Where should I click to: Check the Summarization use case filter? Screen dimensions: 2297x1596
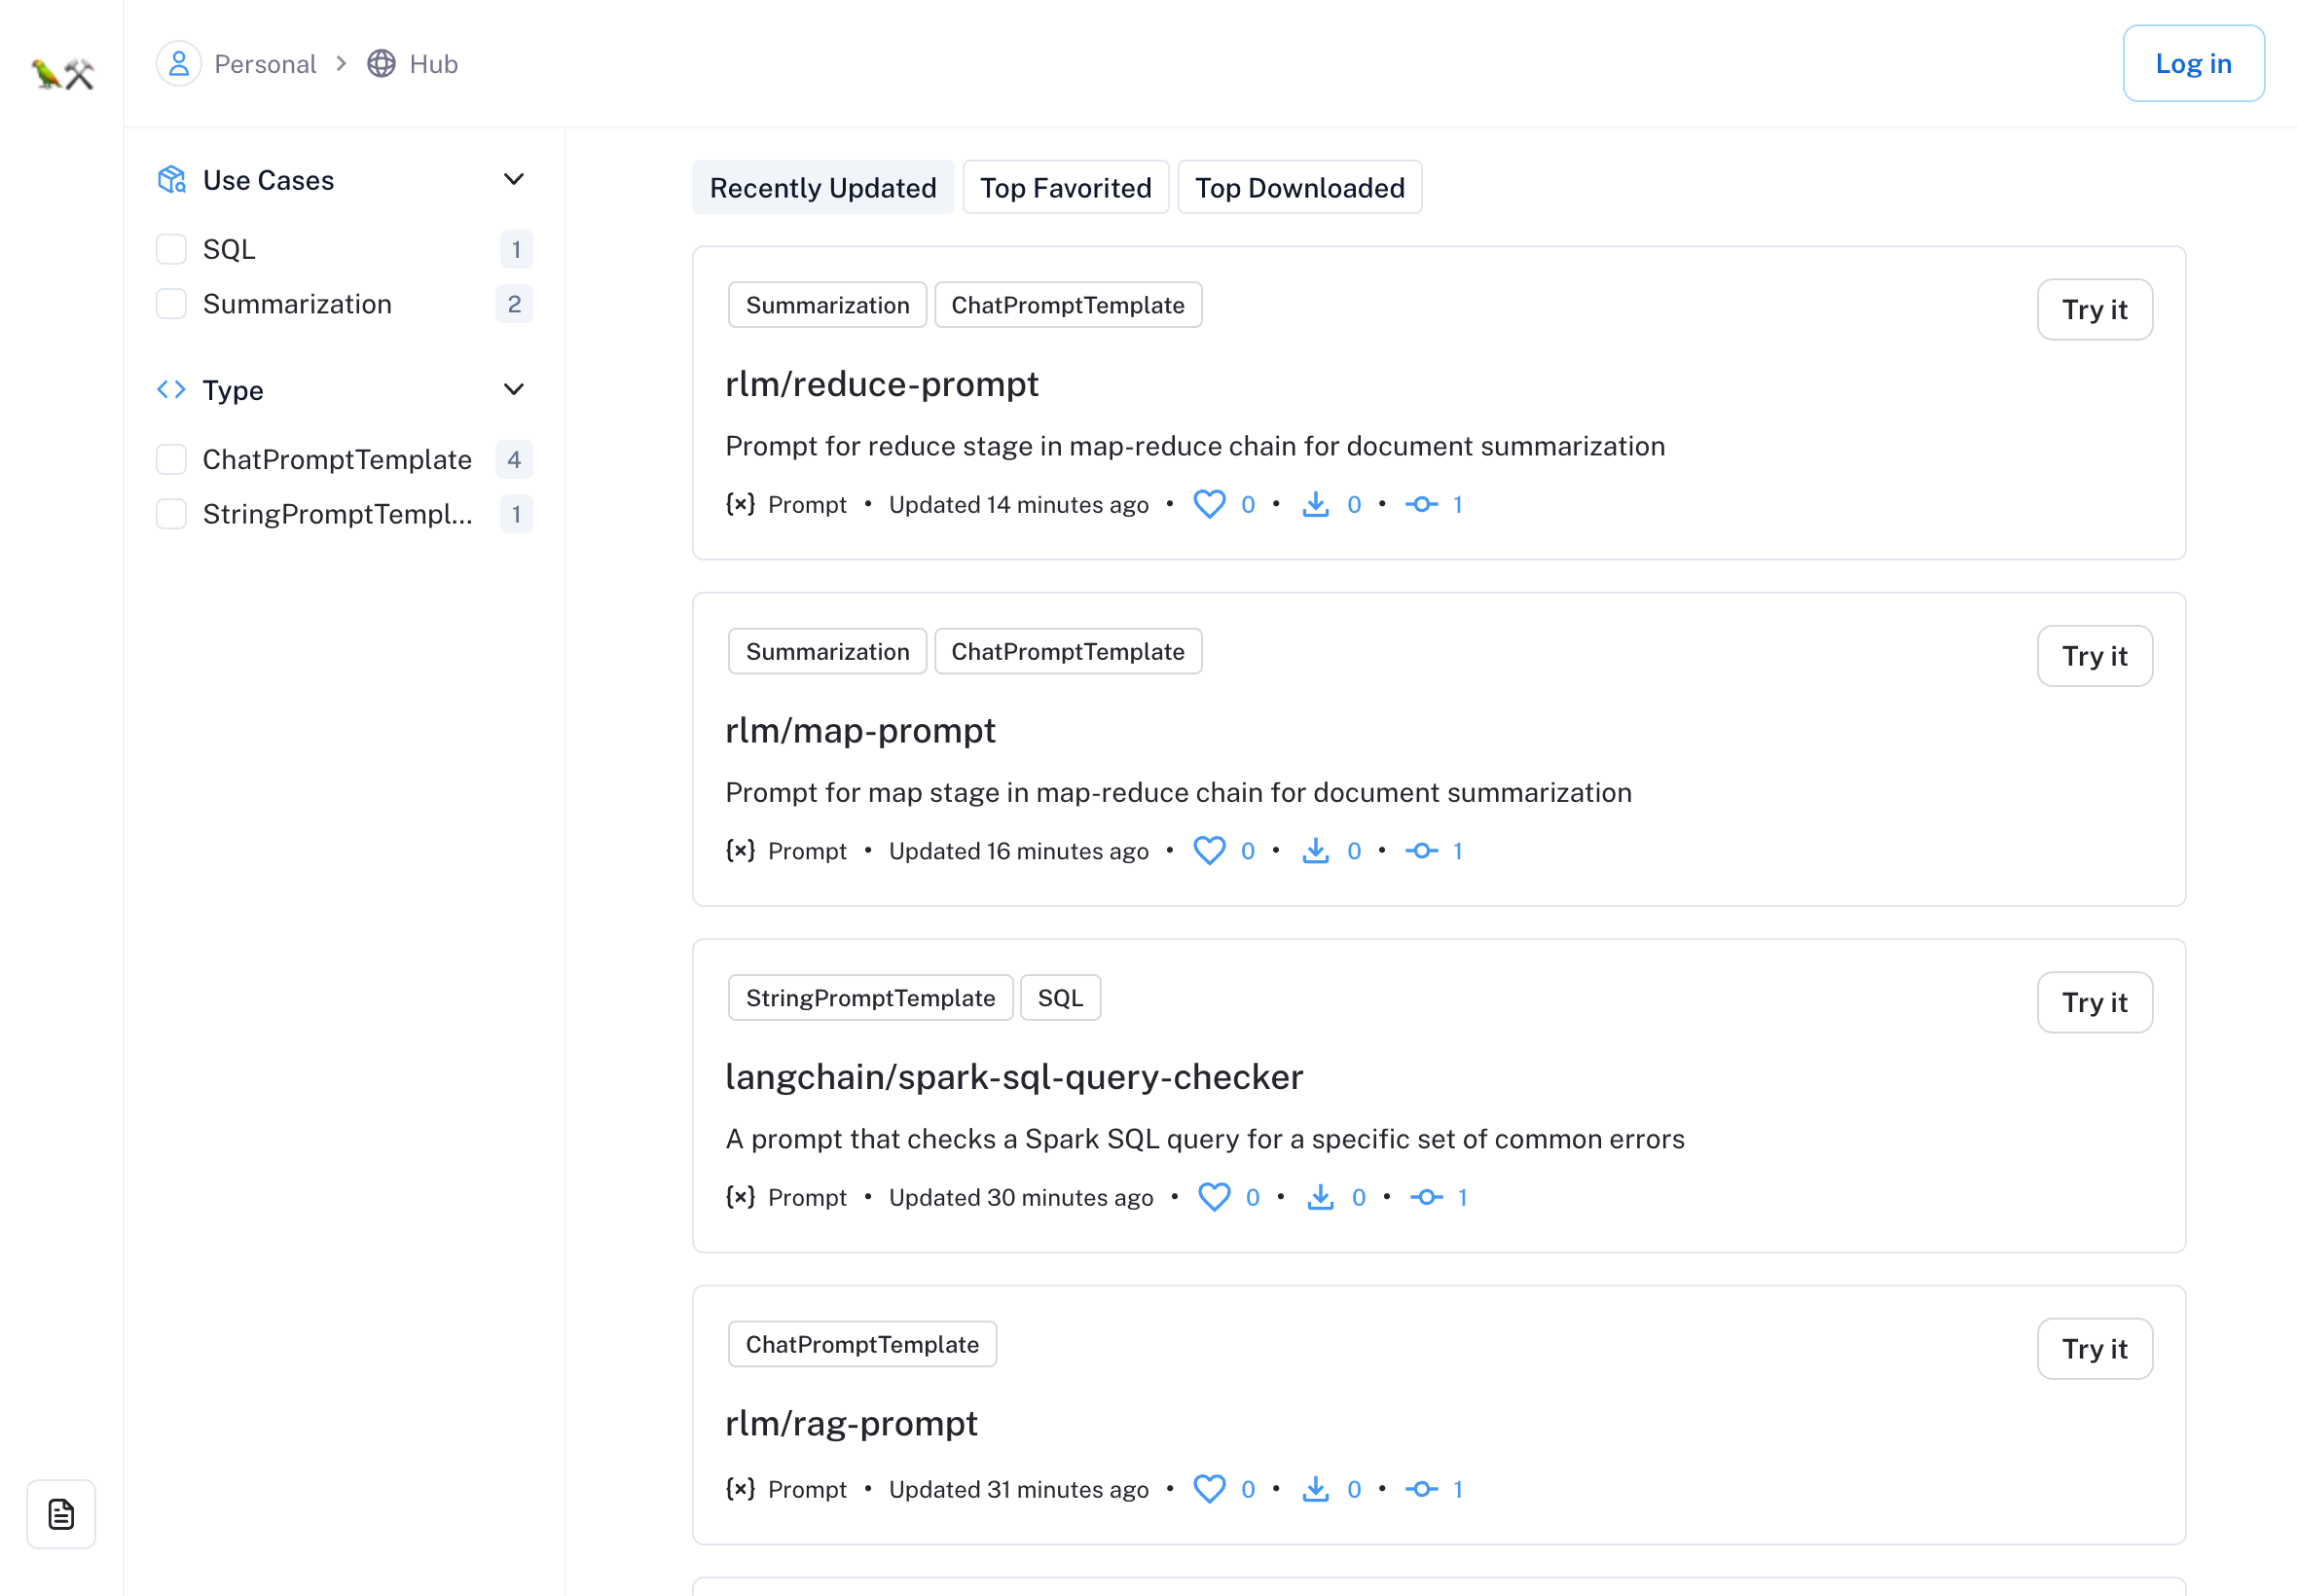172,304
